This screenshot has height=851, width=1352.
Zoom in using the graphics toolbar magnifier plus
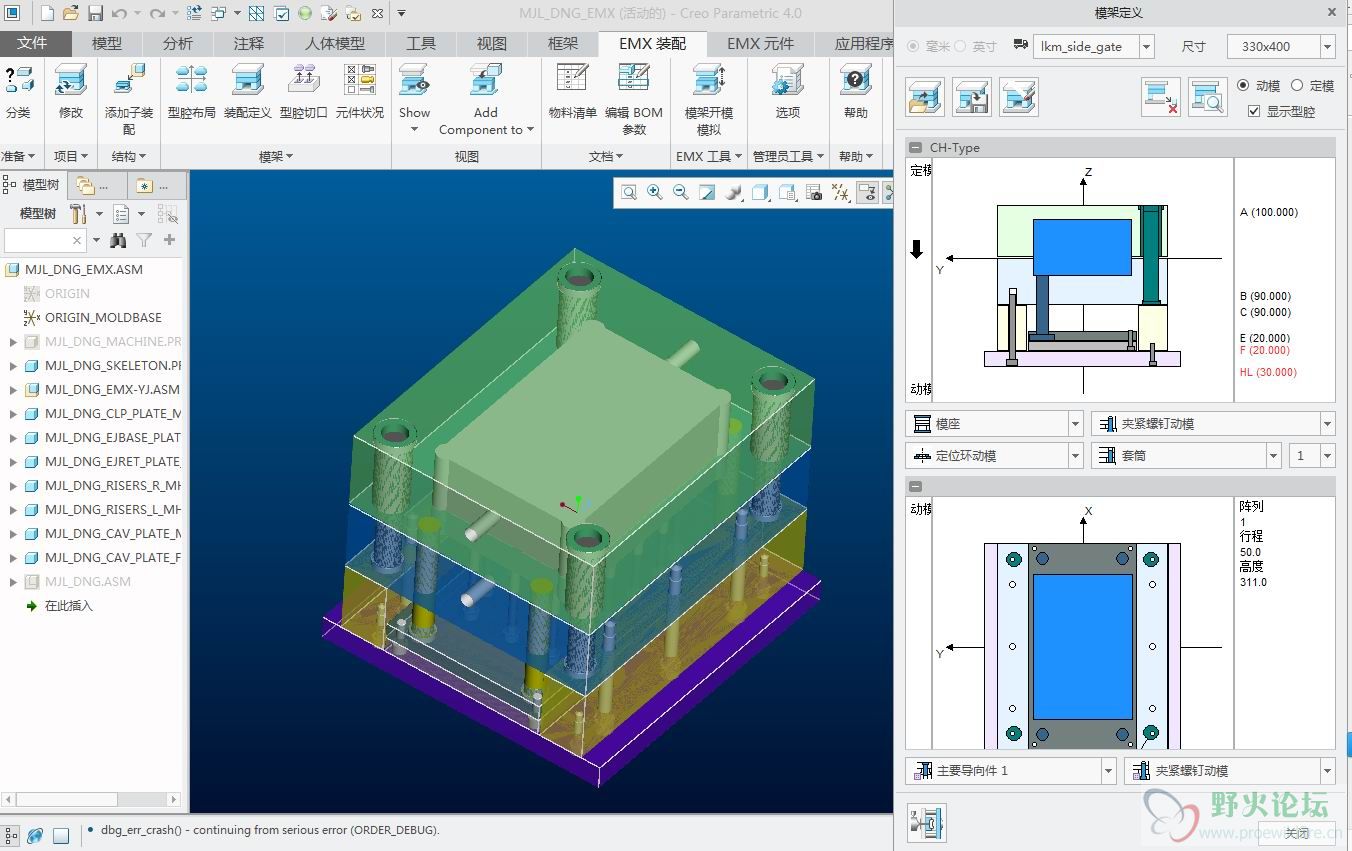(655, 192)
